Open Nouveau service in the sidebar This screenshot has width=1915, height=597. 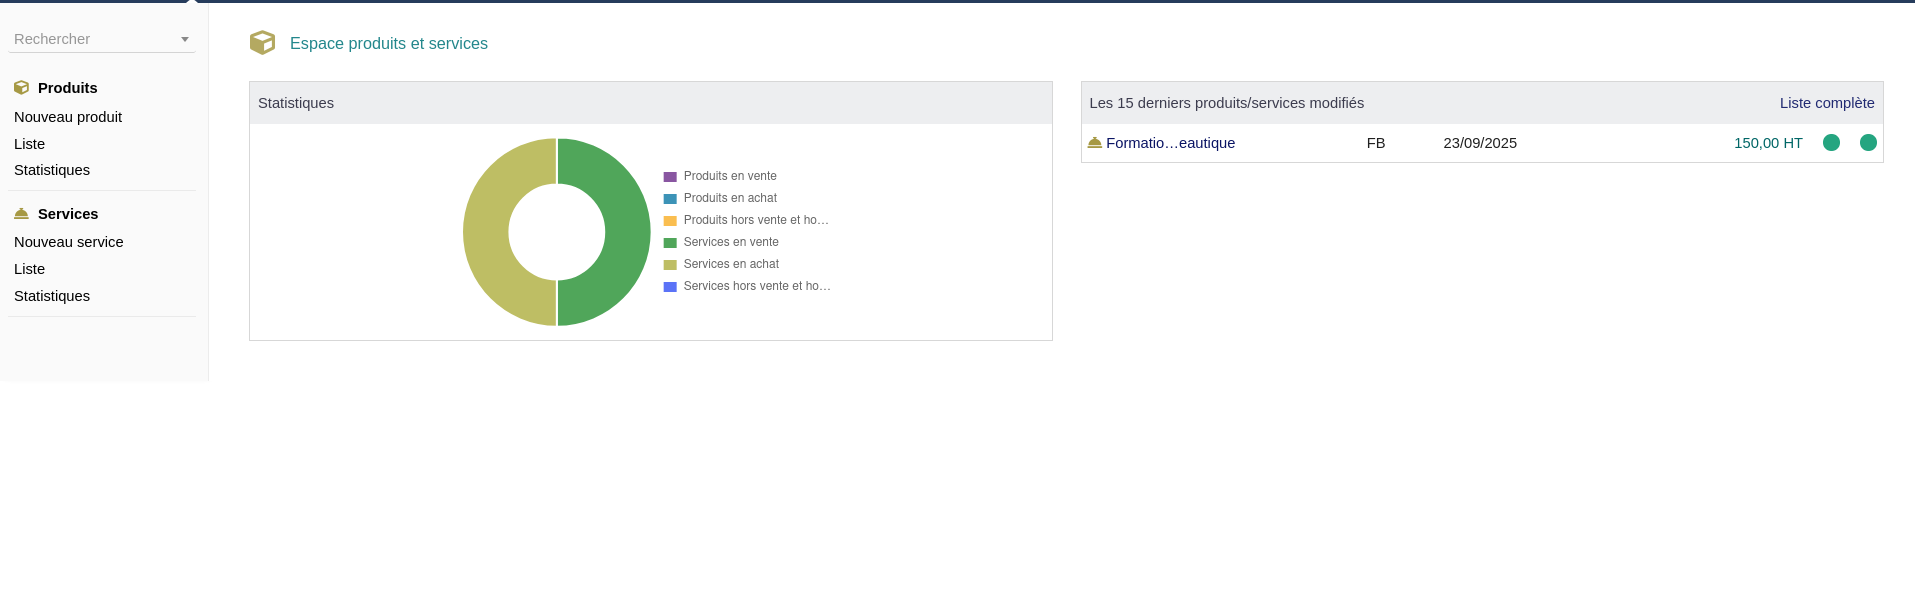[69, 242]
